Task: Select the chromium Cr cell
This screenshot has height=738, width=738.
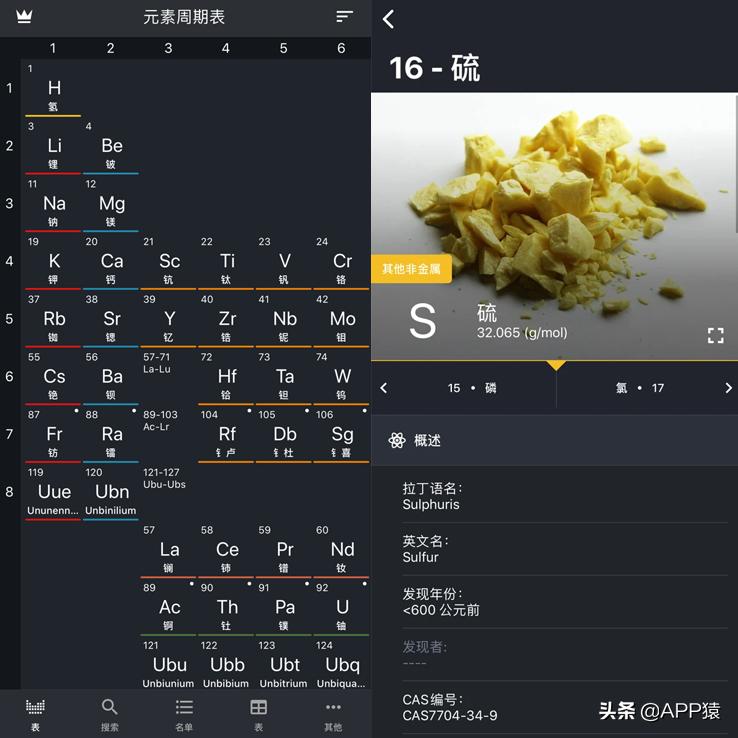Action: [x=341, y=262]
